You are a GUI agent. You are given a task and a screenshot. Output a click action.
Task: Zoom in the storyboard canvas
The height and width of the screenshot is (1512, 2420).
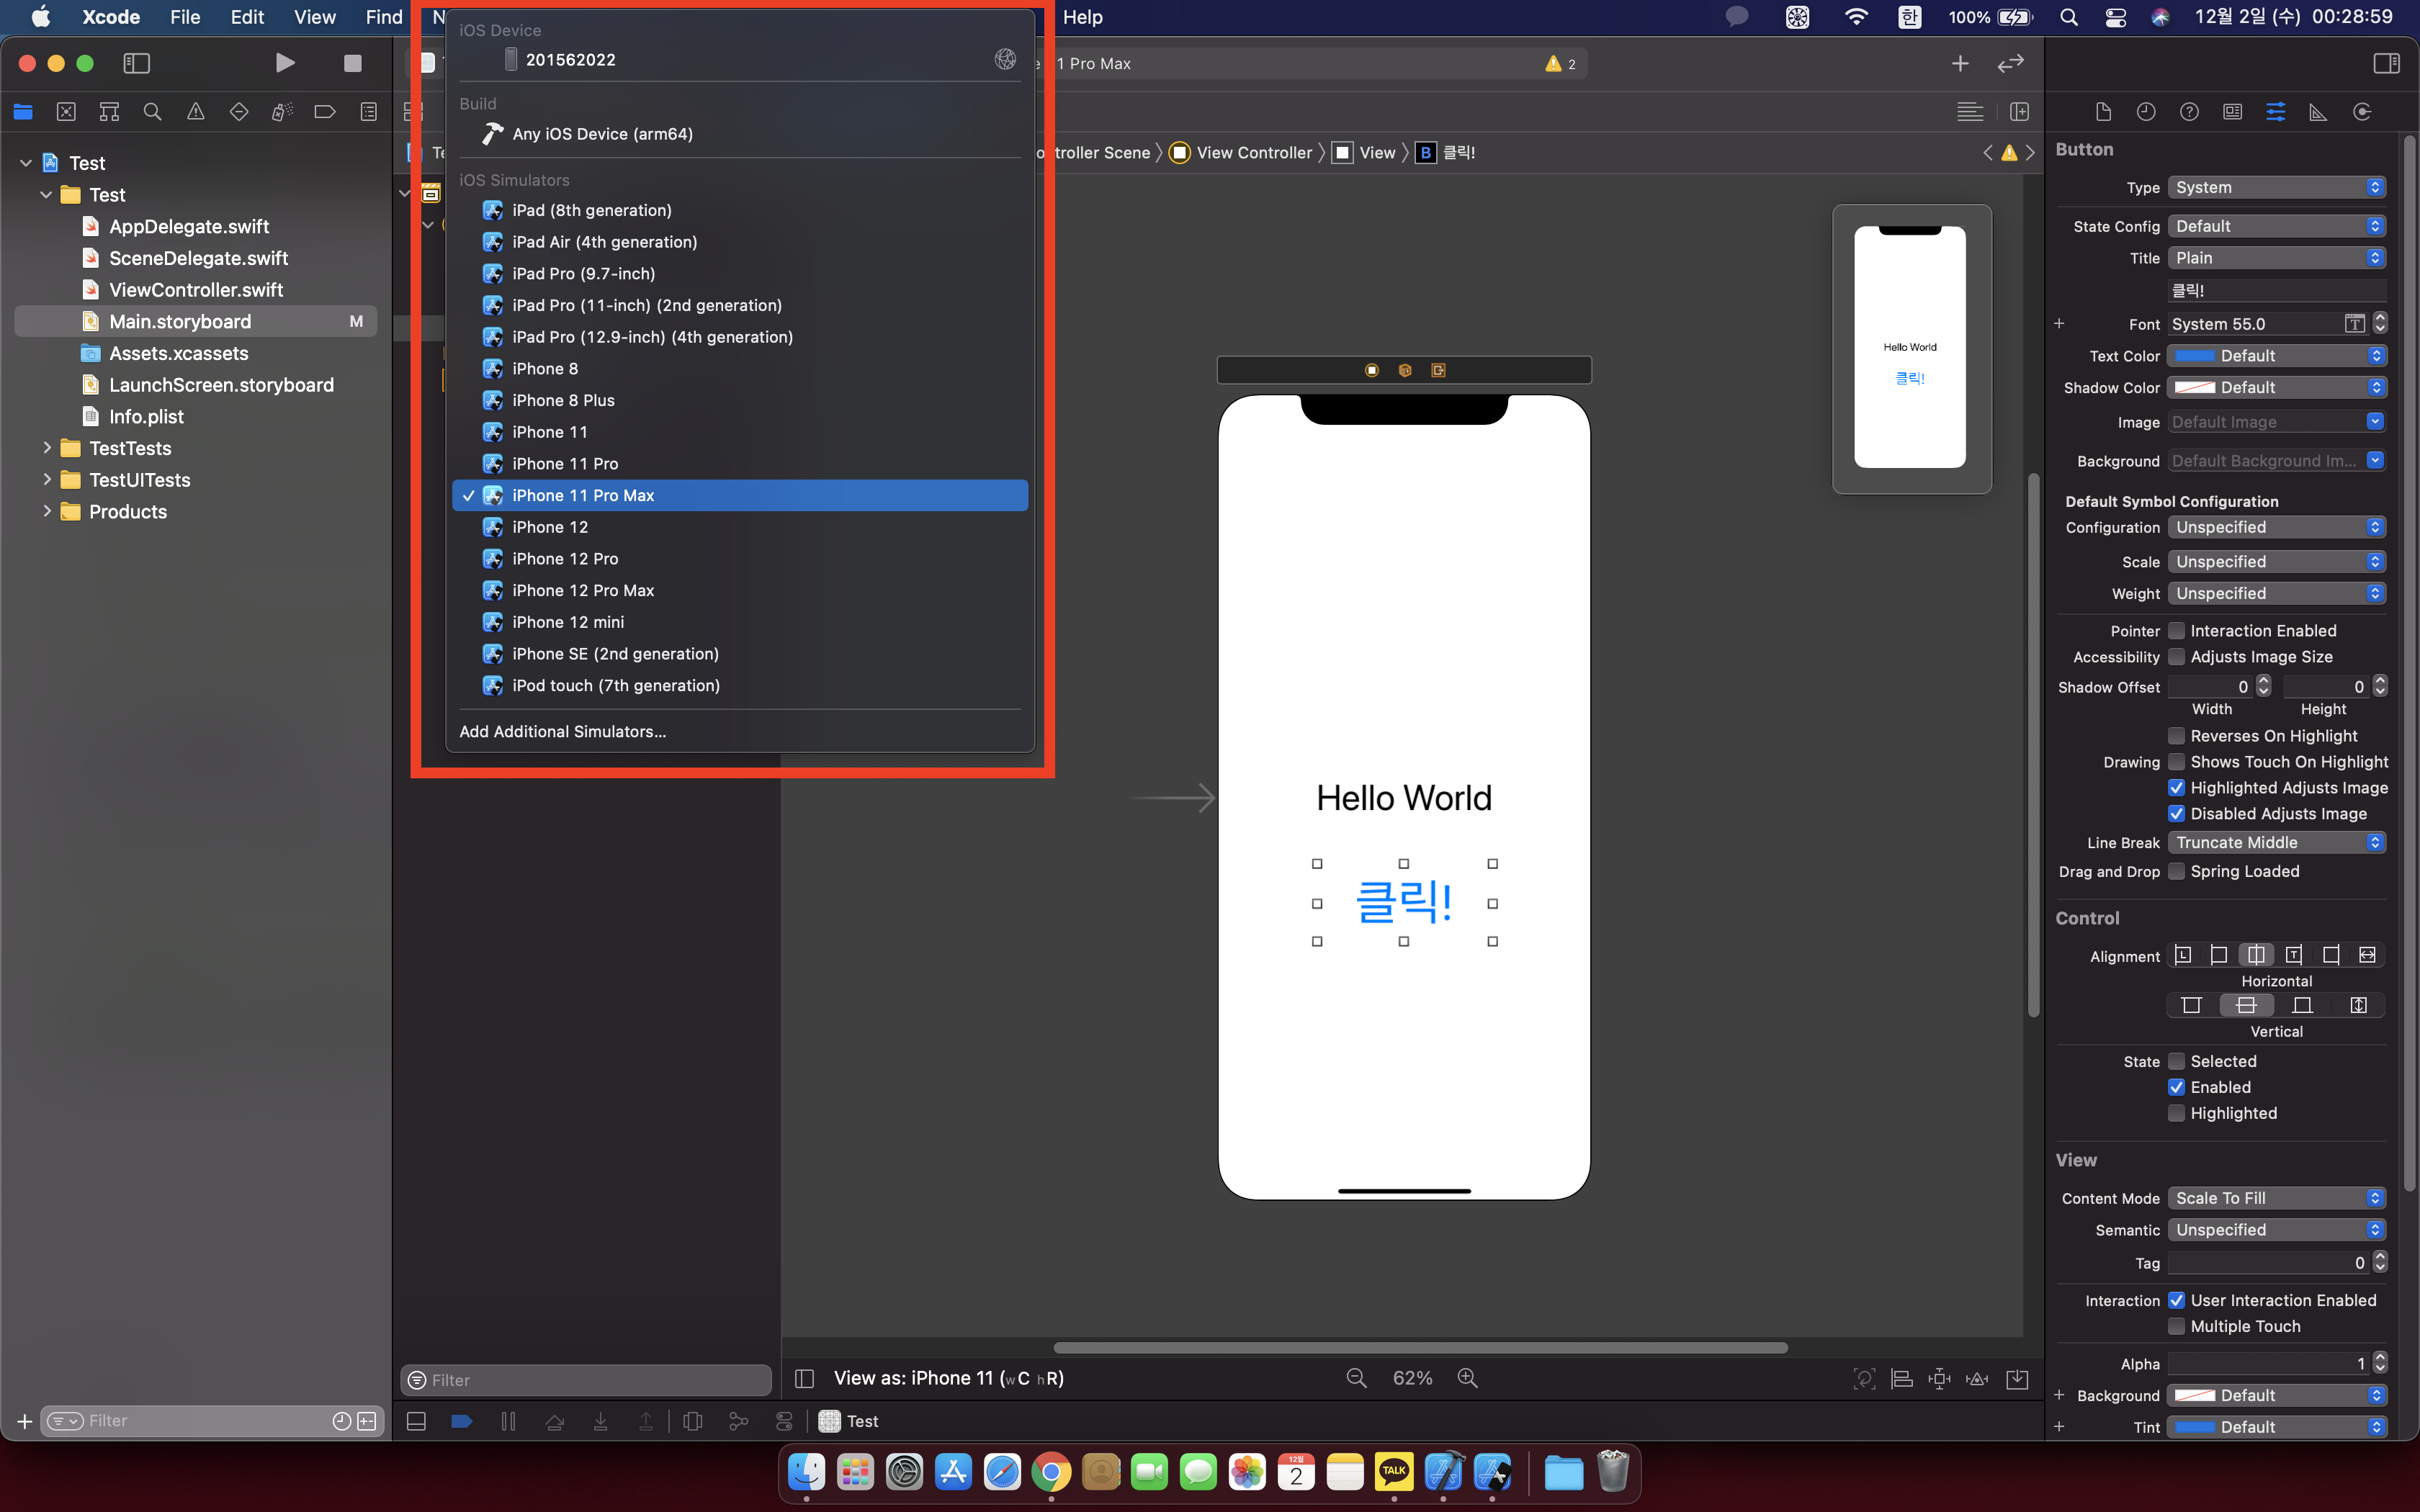pos(1467,1378)
